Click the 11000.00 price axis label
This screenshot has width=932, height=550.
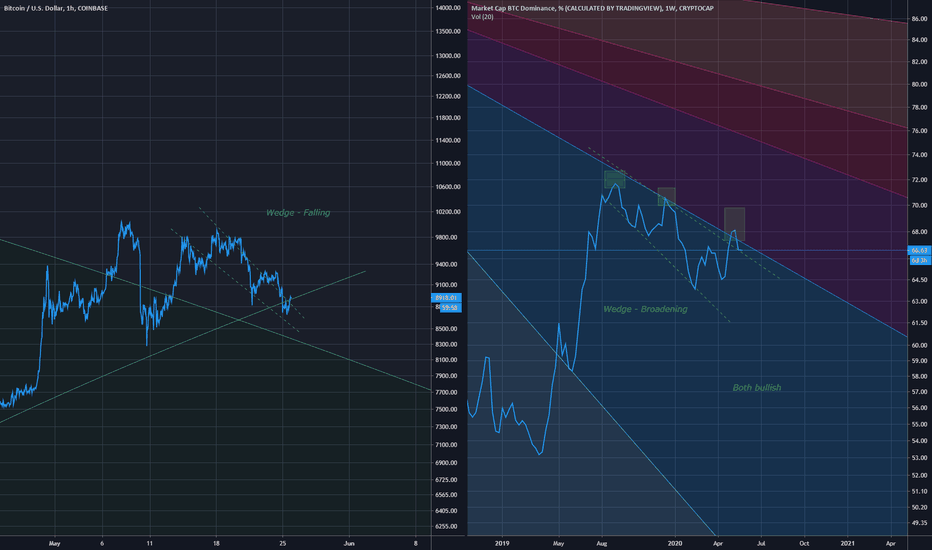pos(448,163)
